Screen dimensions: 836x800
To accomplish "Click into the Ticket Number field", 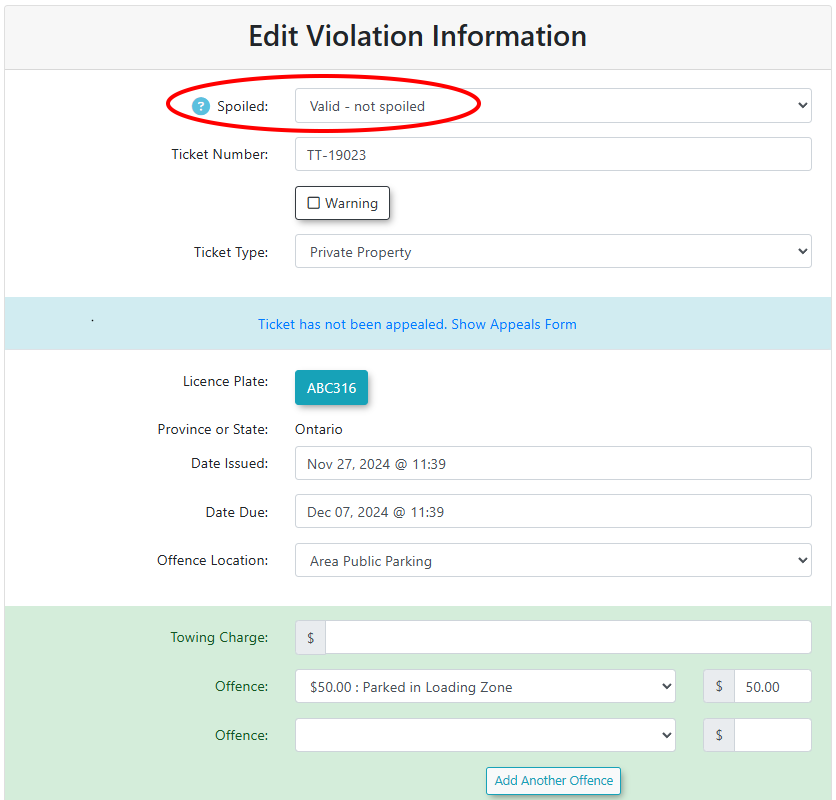I will 553,154.
